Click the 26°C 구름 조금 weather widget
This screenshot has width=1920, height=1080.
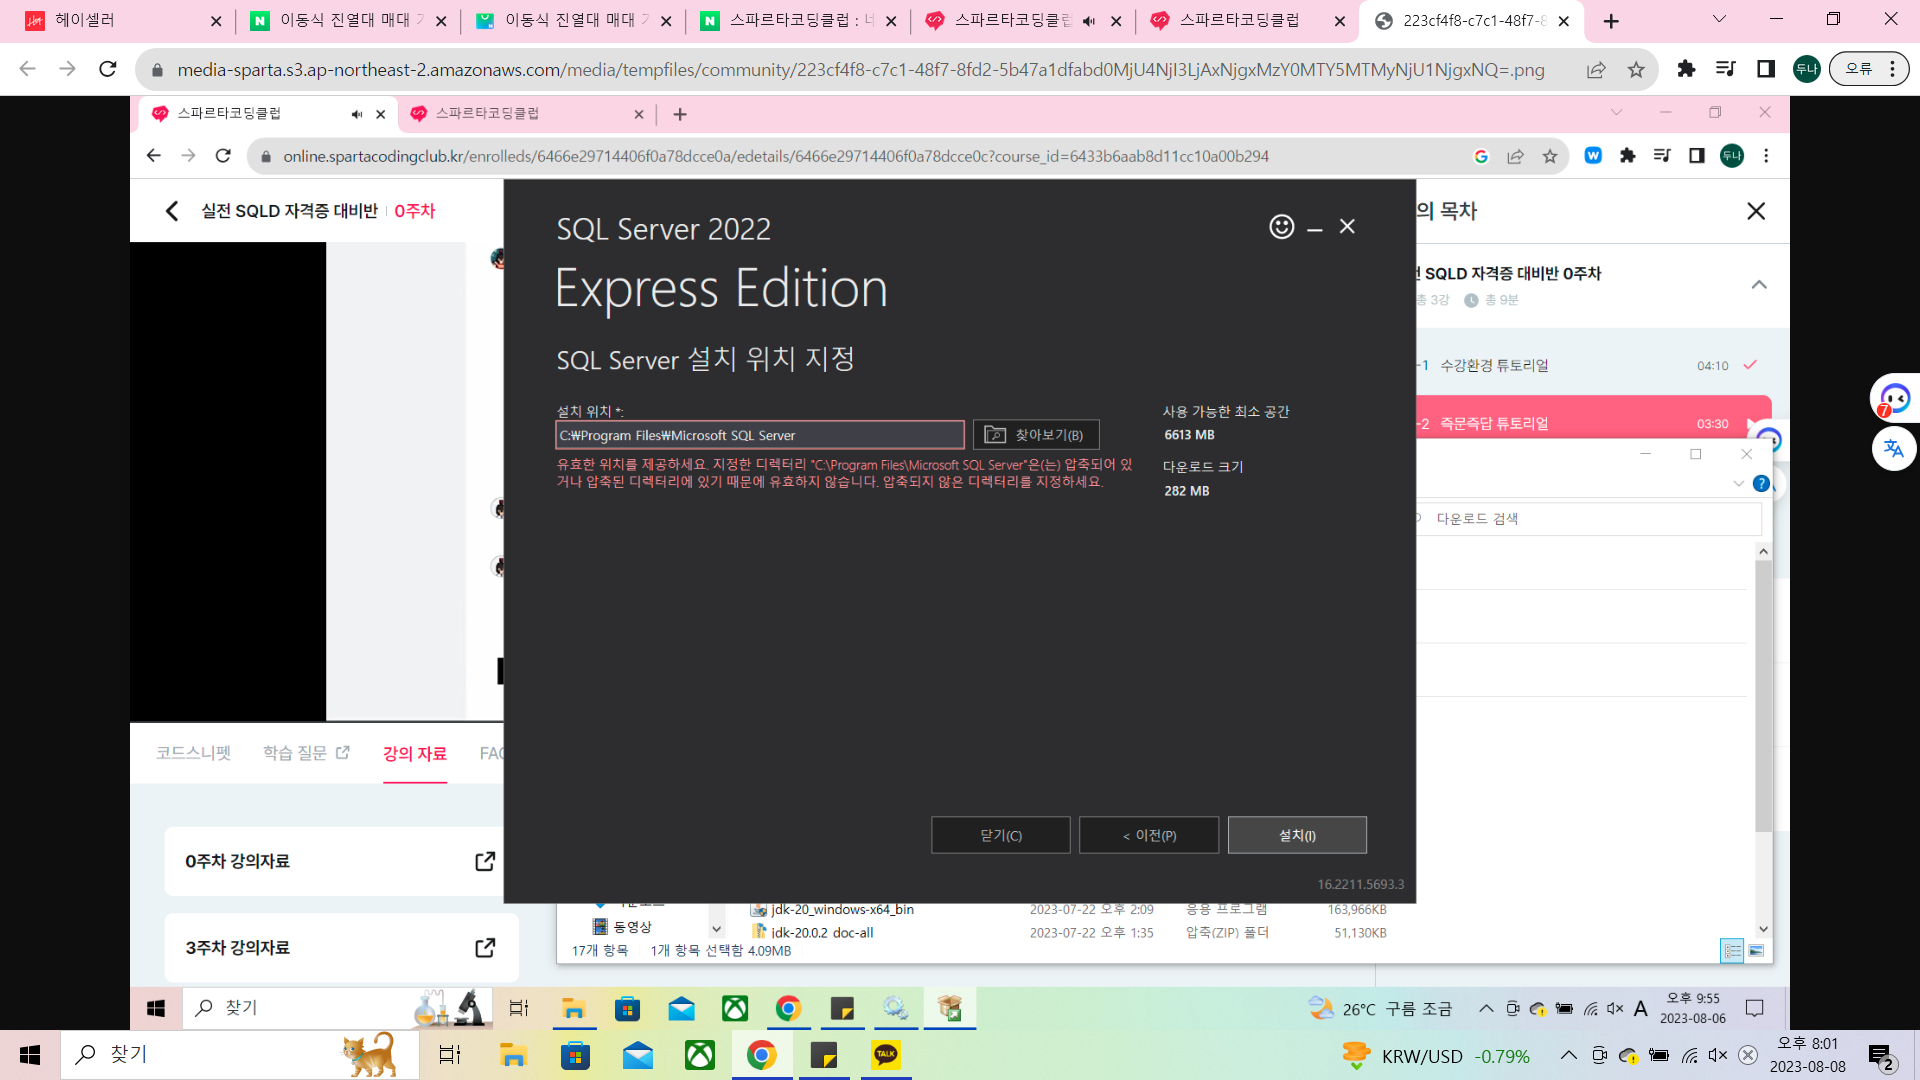(x=1380, y=1009)
